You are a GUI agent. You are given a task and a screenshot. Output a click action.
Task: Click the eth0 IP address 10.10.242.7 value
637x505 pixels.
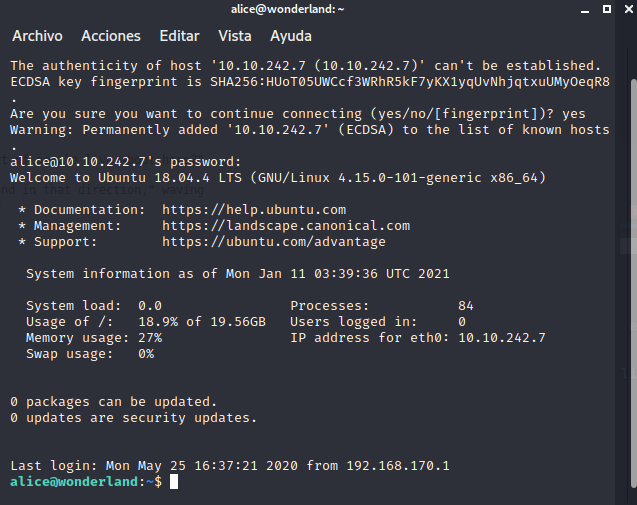(502, 338)
